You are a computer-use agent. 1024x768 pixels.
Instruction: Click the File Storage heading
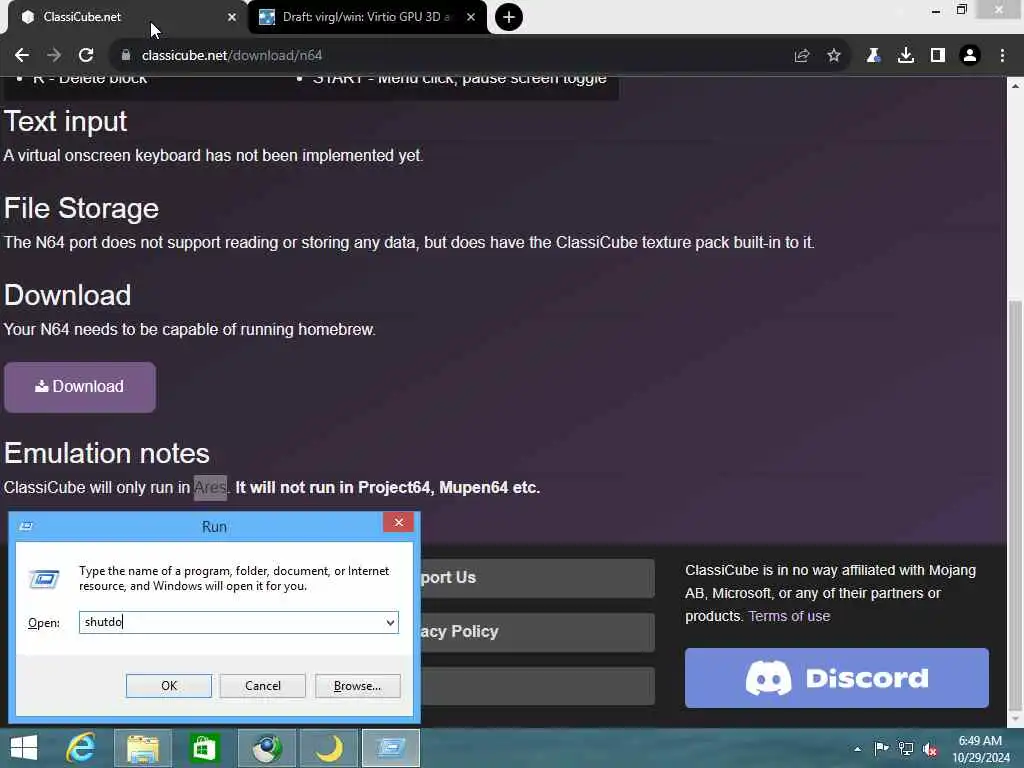(82, 208)
